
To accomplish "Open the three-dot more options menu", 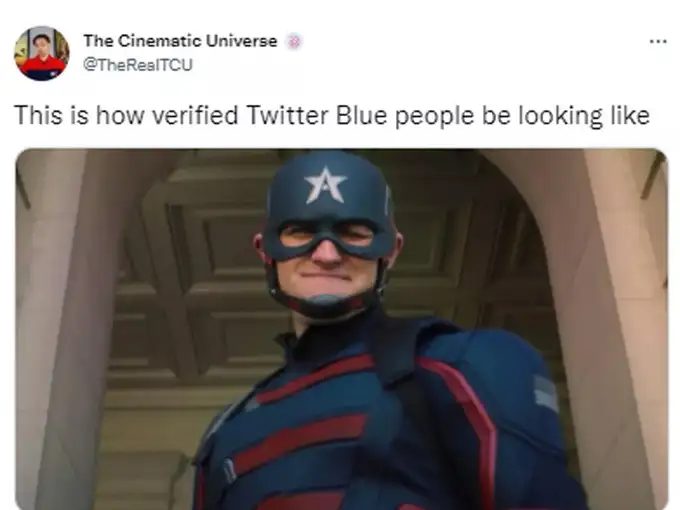I will click(658, 42).
